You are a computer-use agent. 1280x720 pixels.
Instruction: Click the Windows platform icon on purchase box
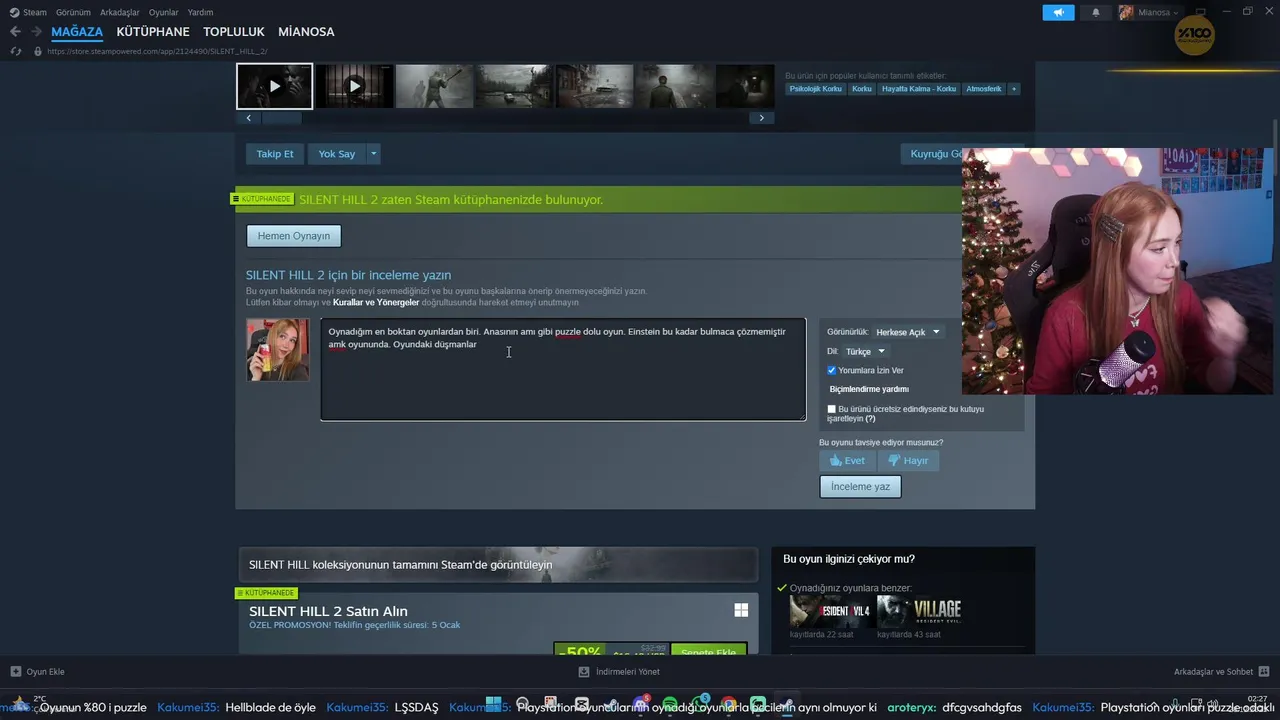pyautogui.click(x=741, y=610)
